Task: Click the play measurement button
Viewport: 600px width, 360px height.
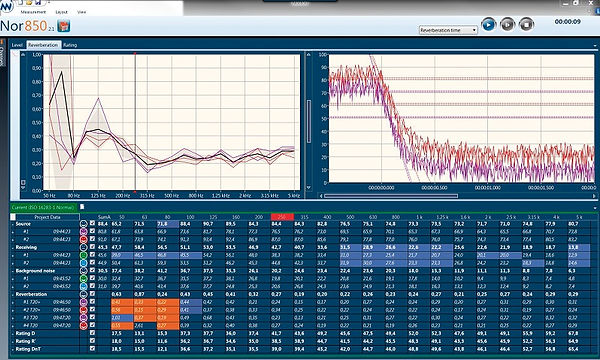Action: [488, 25]
